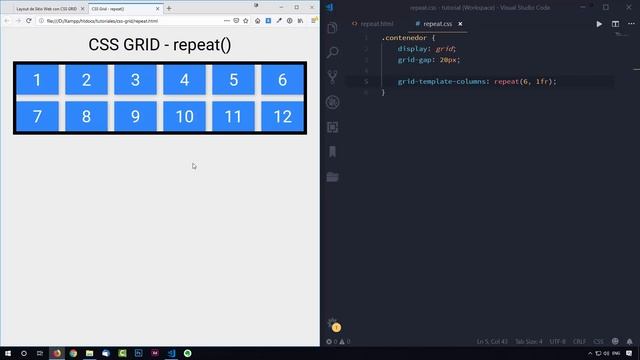Screen dimensions: 640x360
Task: Split the VS Code editor
Action: [615, 24]
